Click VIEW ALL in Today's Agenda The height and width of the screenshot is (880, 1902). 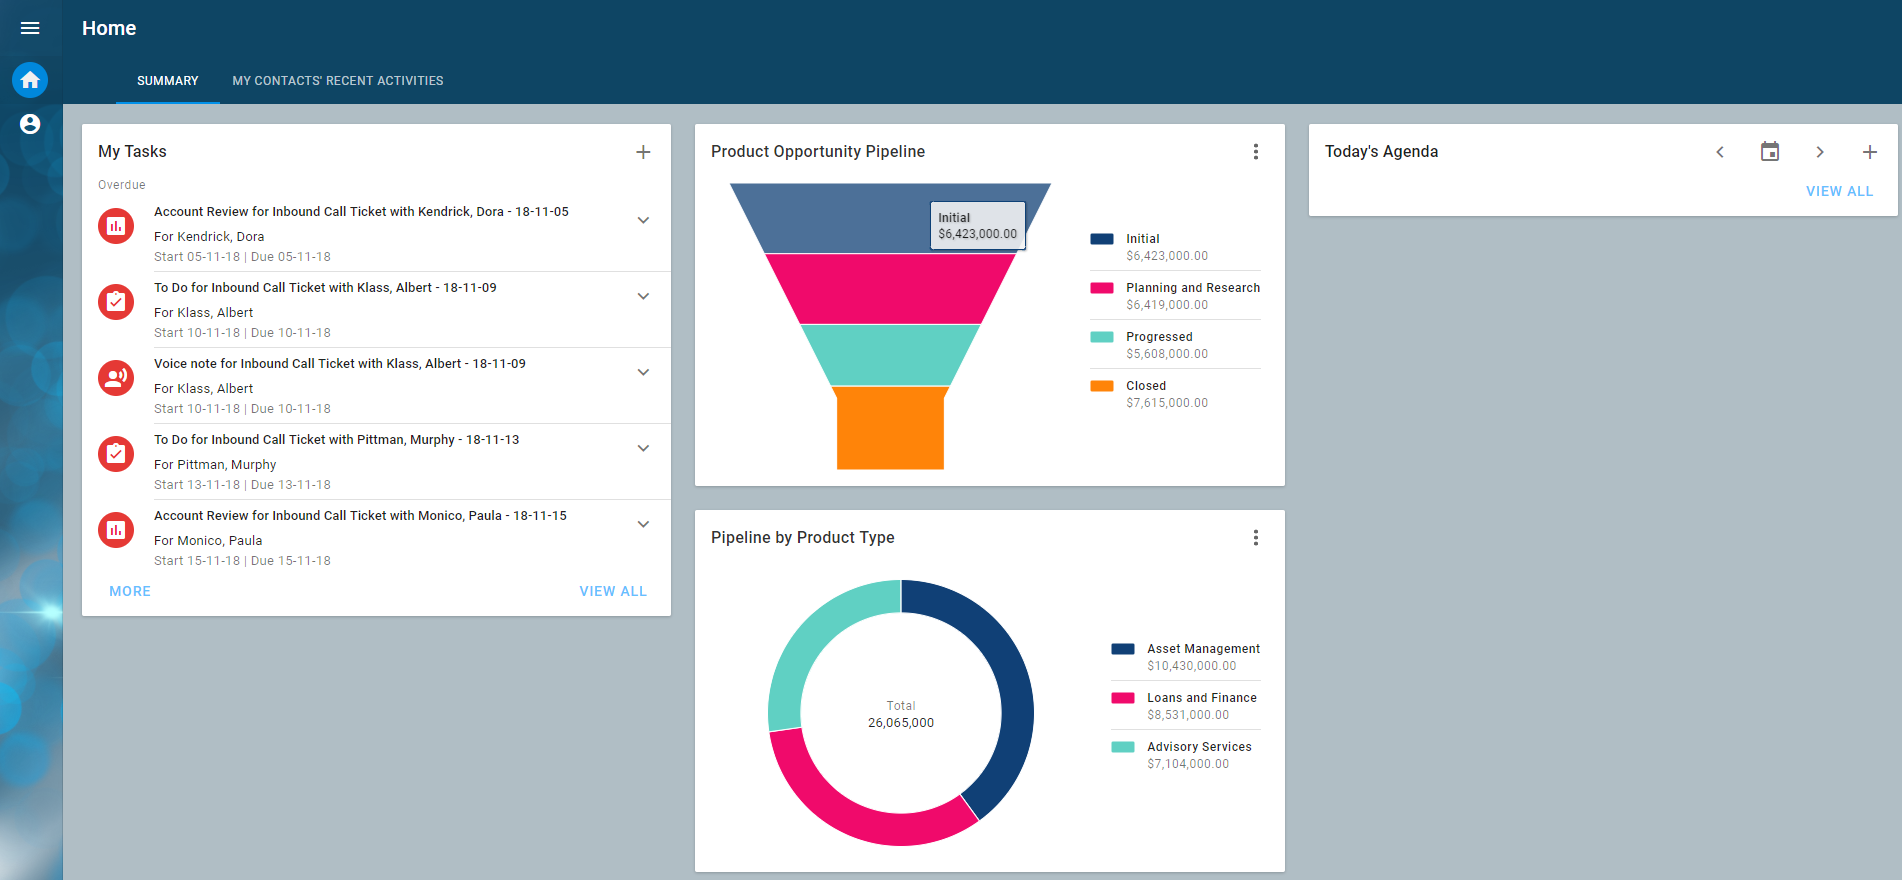tap(1839, 191)
